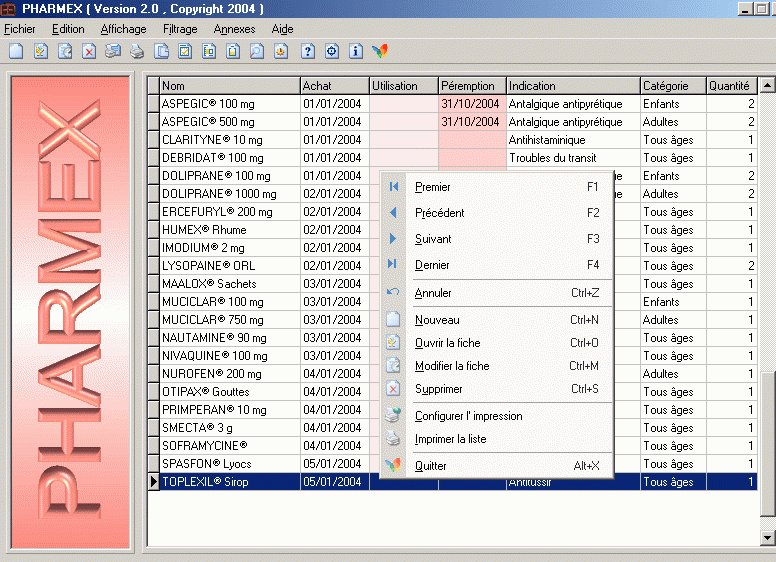Choose Premier in the context menu
This screenshot has height=562, width=776.
[x=497, y=187]
